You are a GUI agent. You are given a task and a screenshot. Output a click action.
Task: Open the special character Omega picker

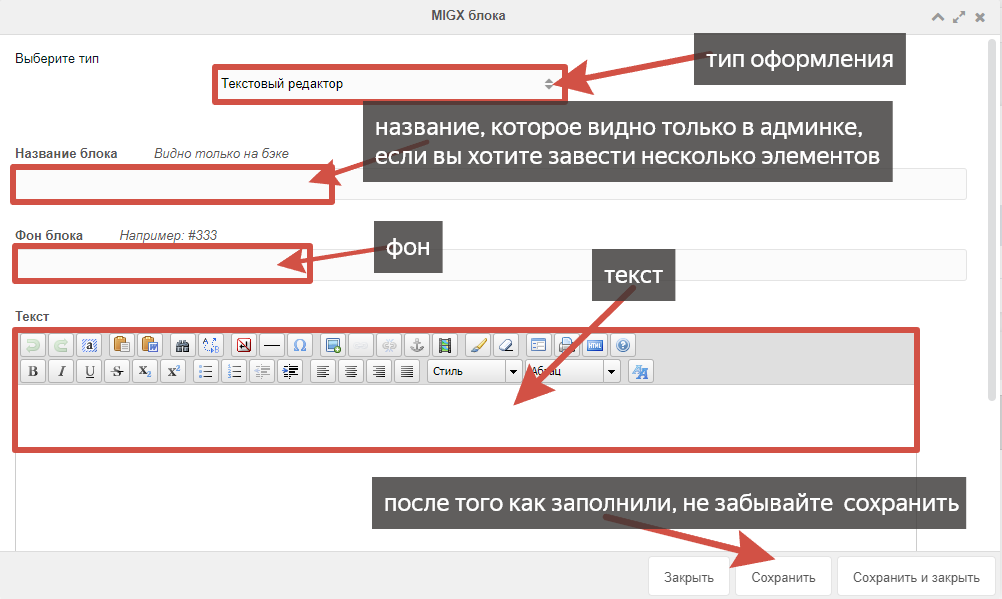point(300,345)
